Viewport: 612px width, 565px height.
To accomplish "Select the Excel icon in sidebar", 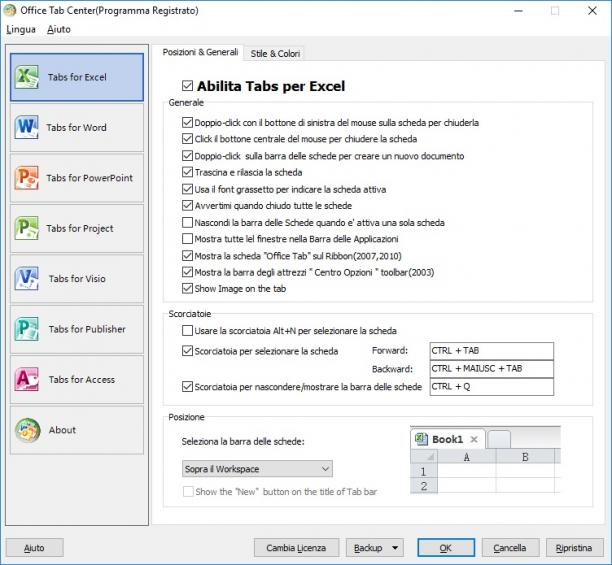I will (27, 77).
